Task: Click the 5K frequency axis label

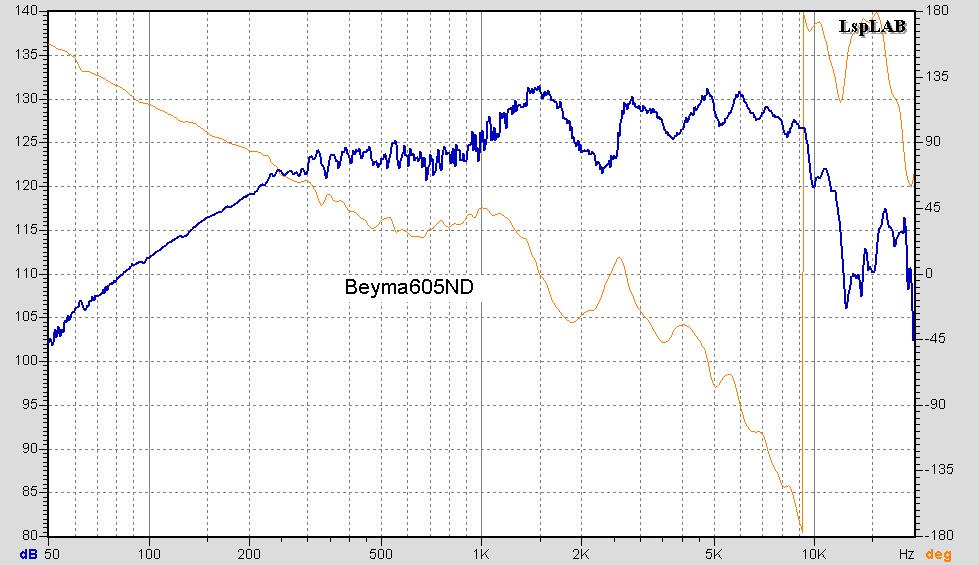Action: [713, 554]
